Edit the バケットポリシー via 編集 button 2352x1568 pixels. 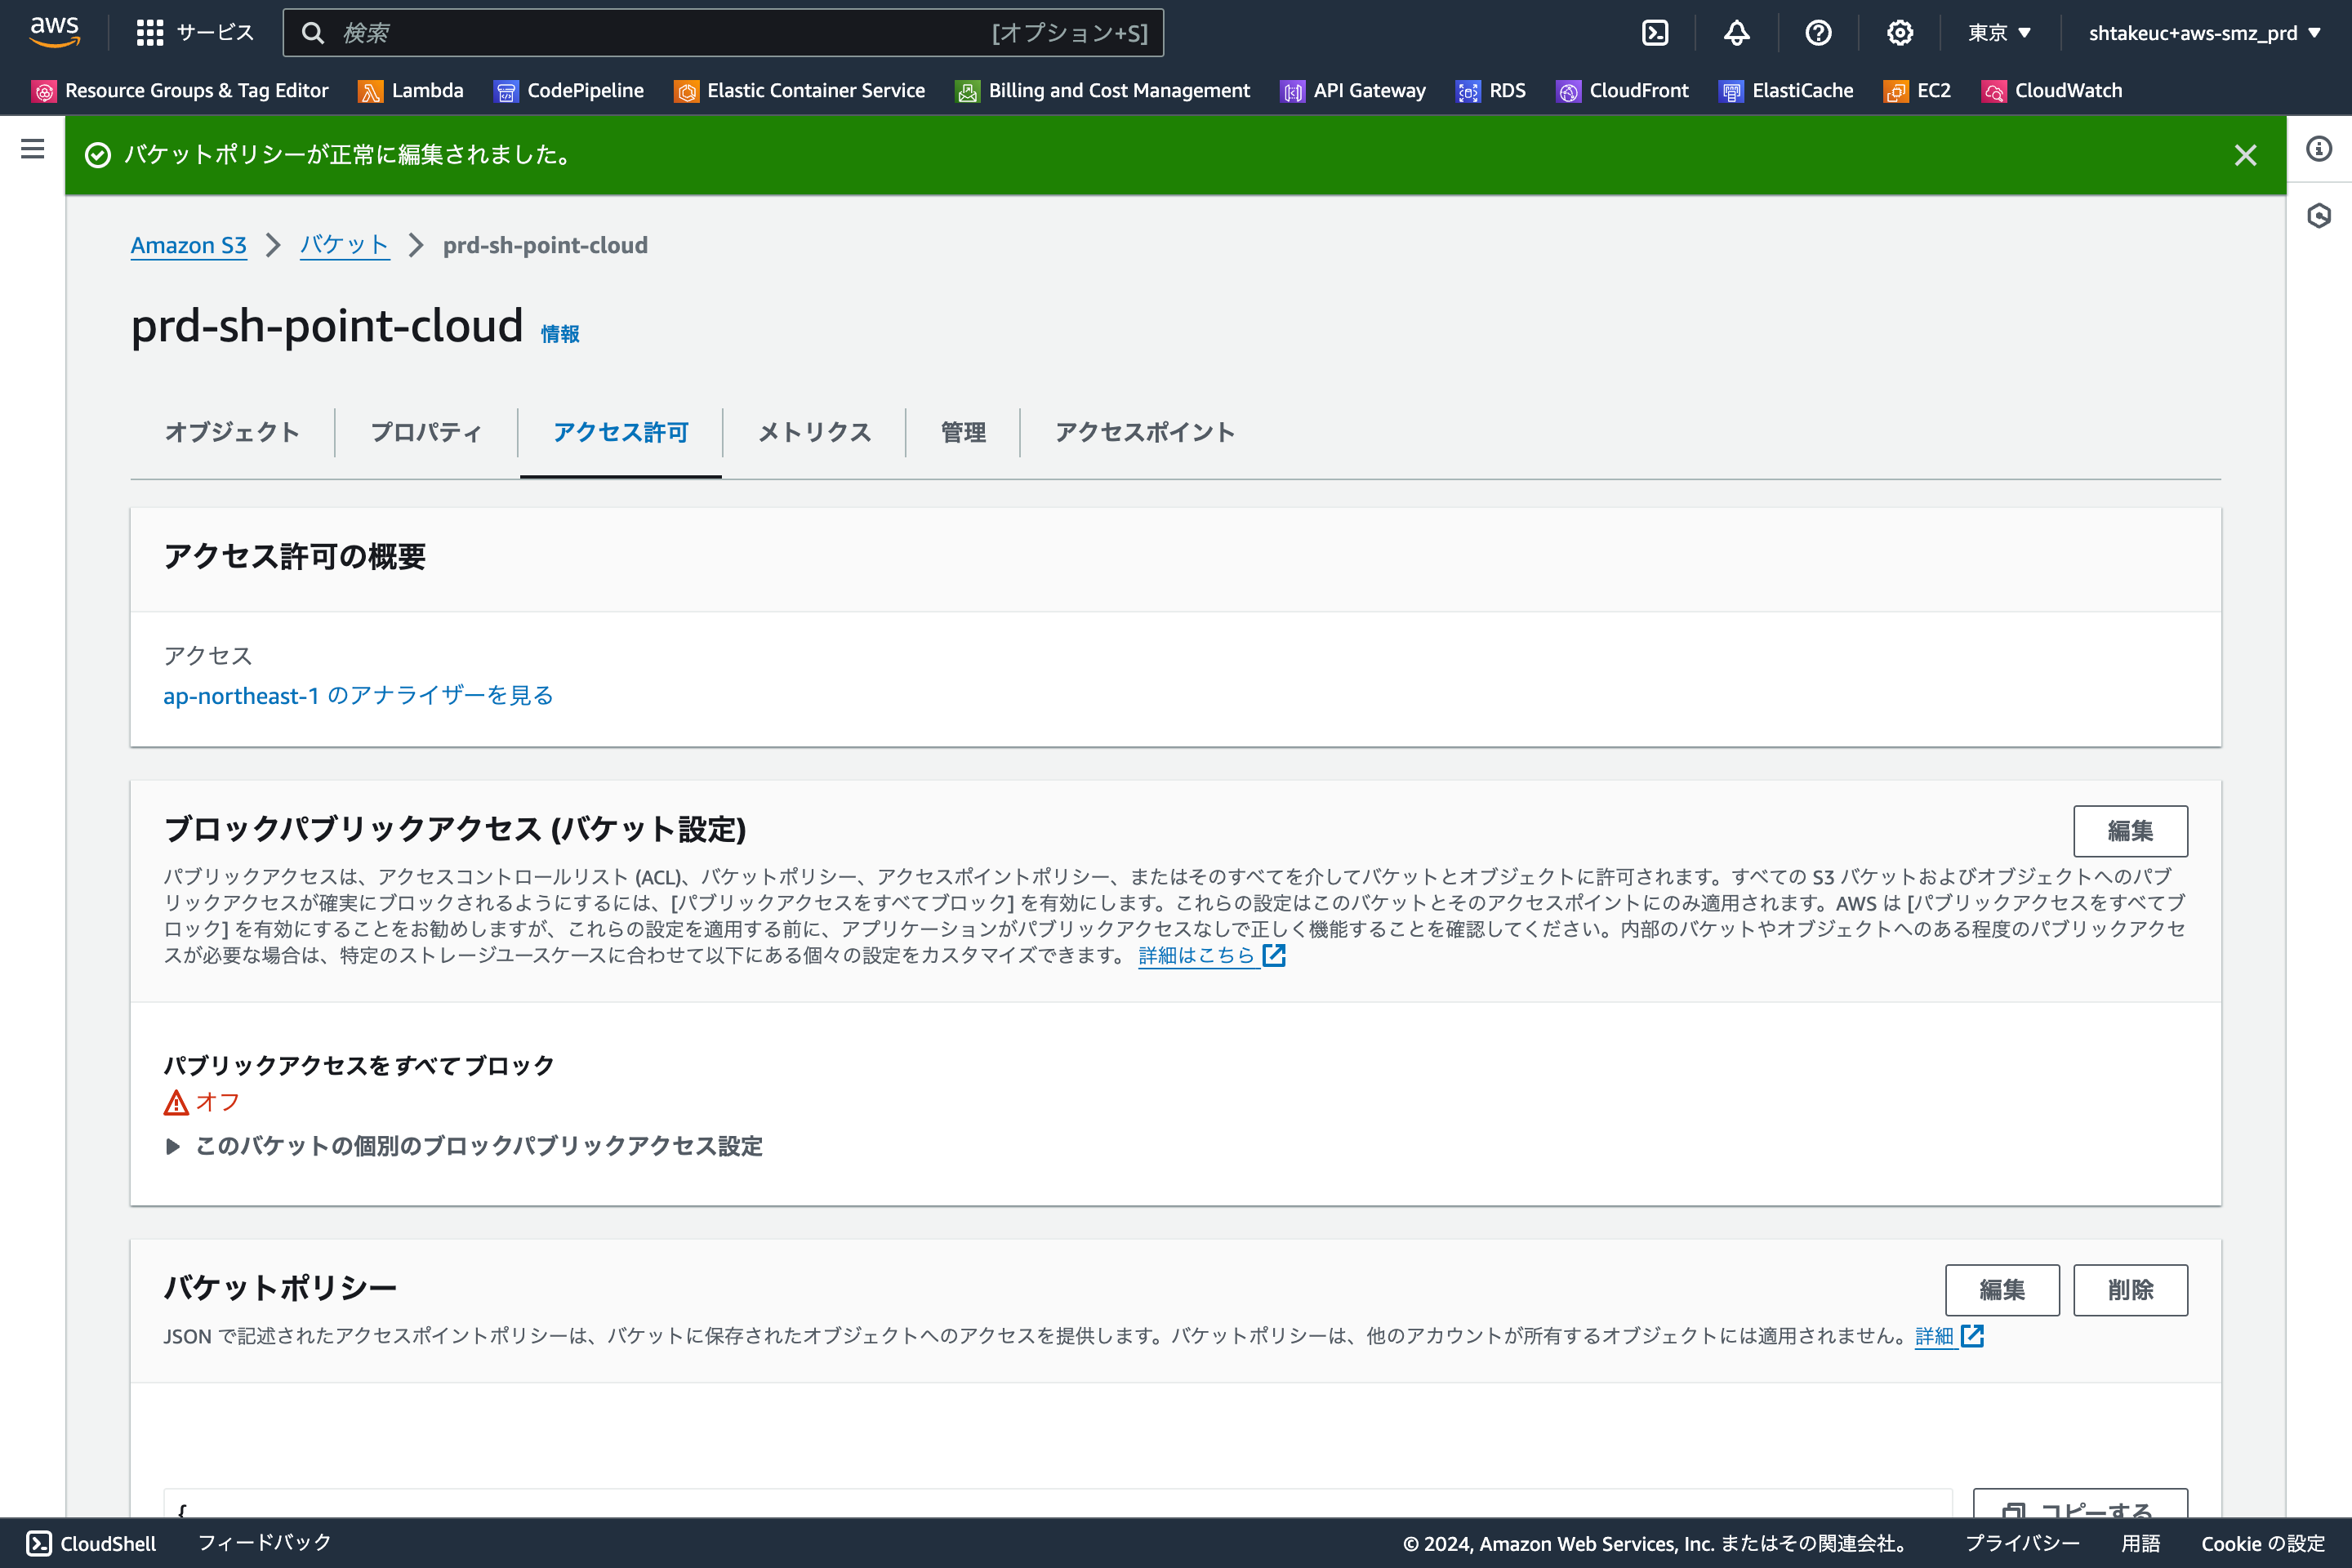pyautogui.click(x=2002, y=1290)
